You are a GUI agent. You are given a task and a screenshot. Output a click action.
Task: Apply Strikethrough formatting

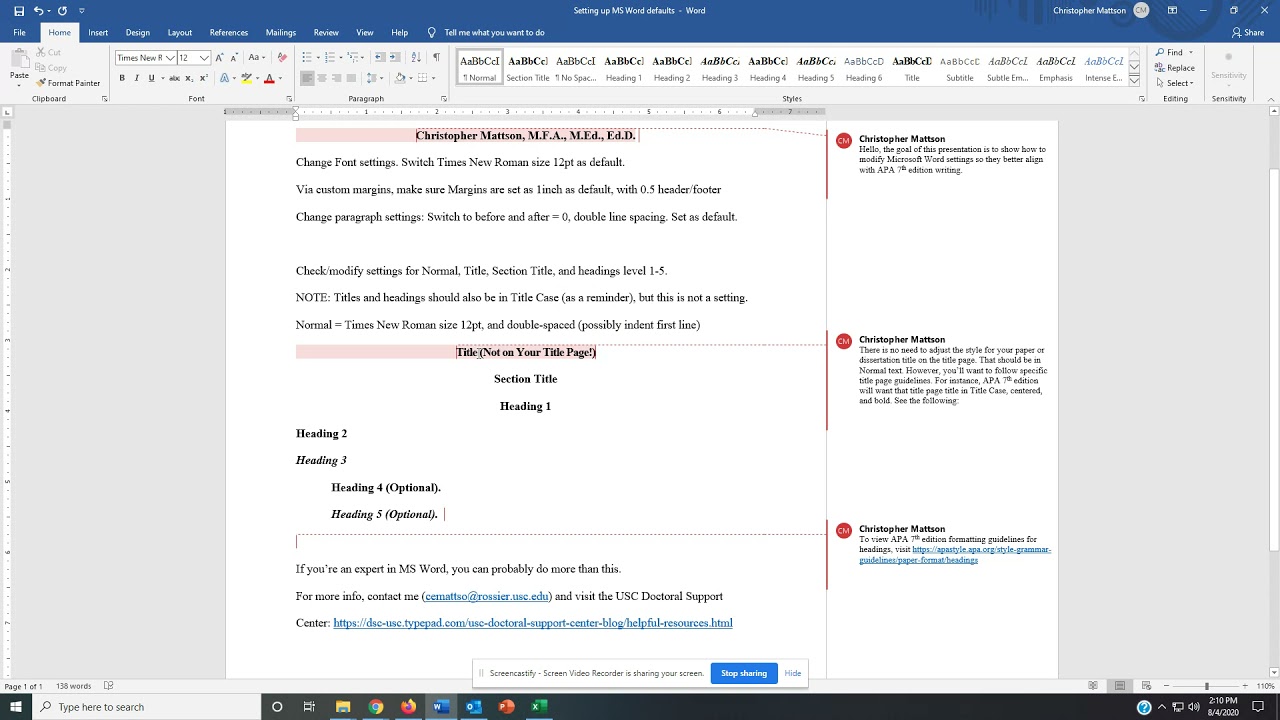coord(174,78)
